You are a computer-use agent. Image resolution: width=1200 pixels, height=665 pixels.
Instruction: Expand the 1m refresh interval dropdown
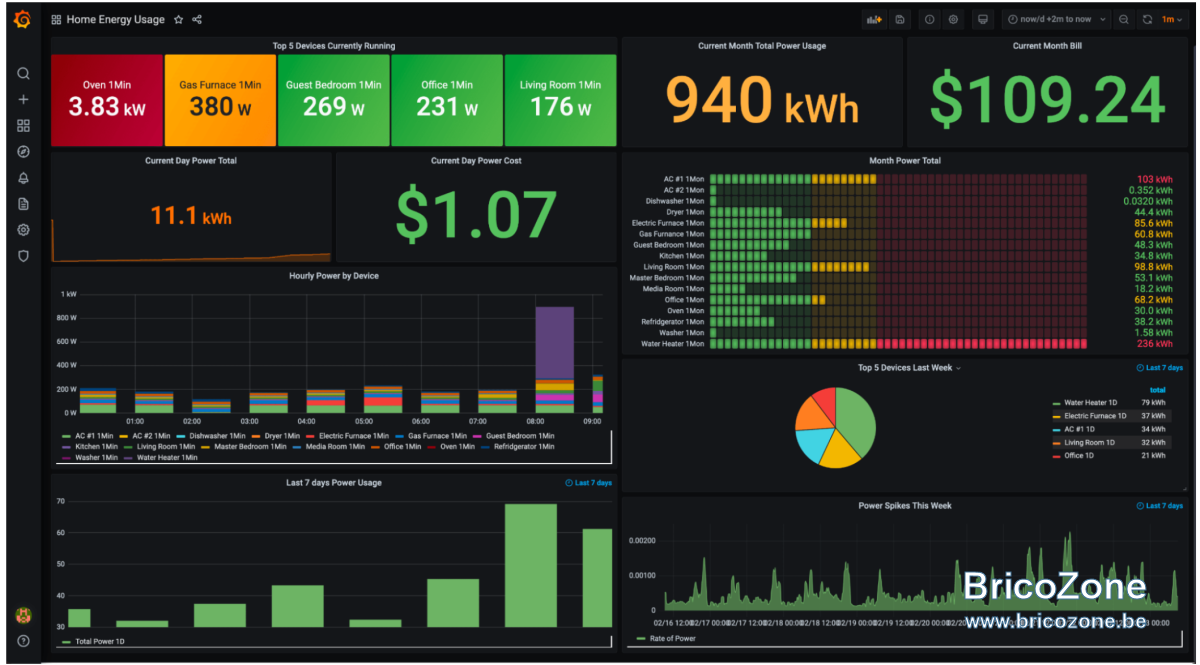[x=1172, y=19]
